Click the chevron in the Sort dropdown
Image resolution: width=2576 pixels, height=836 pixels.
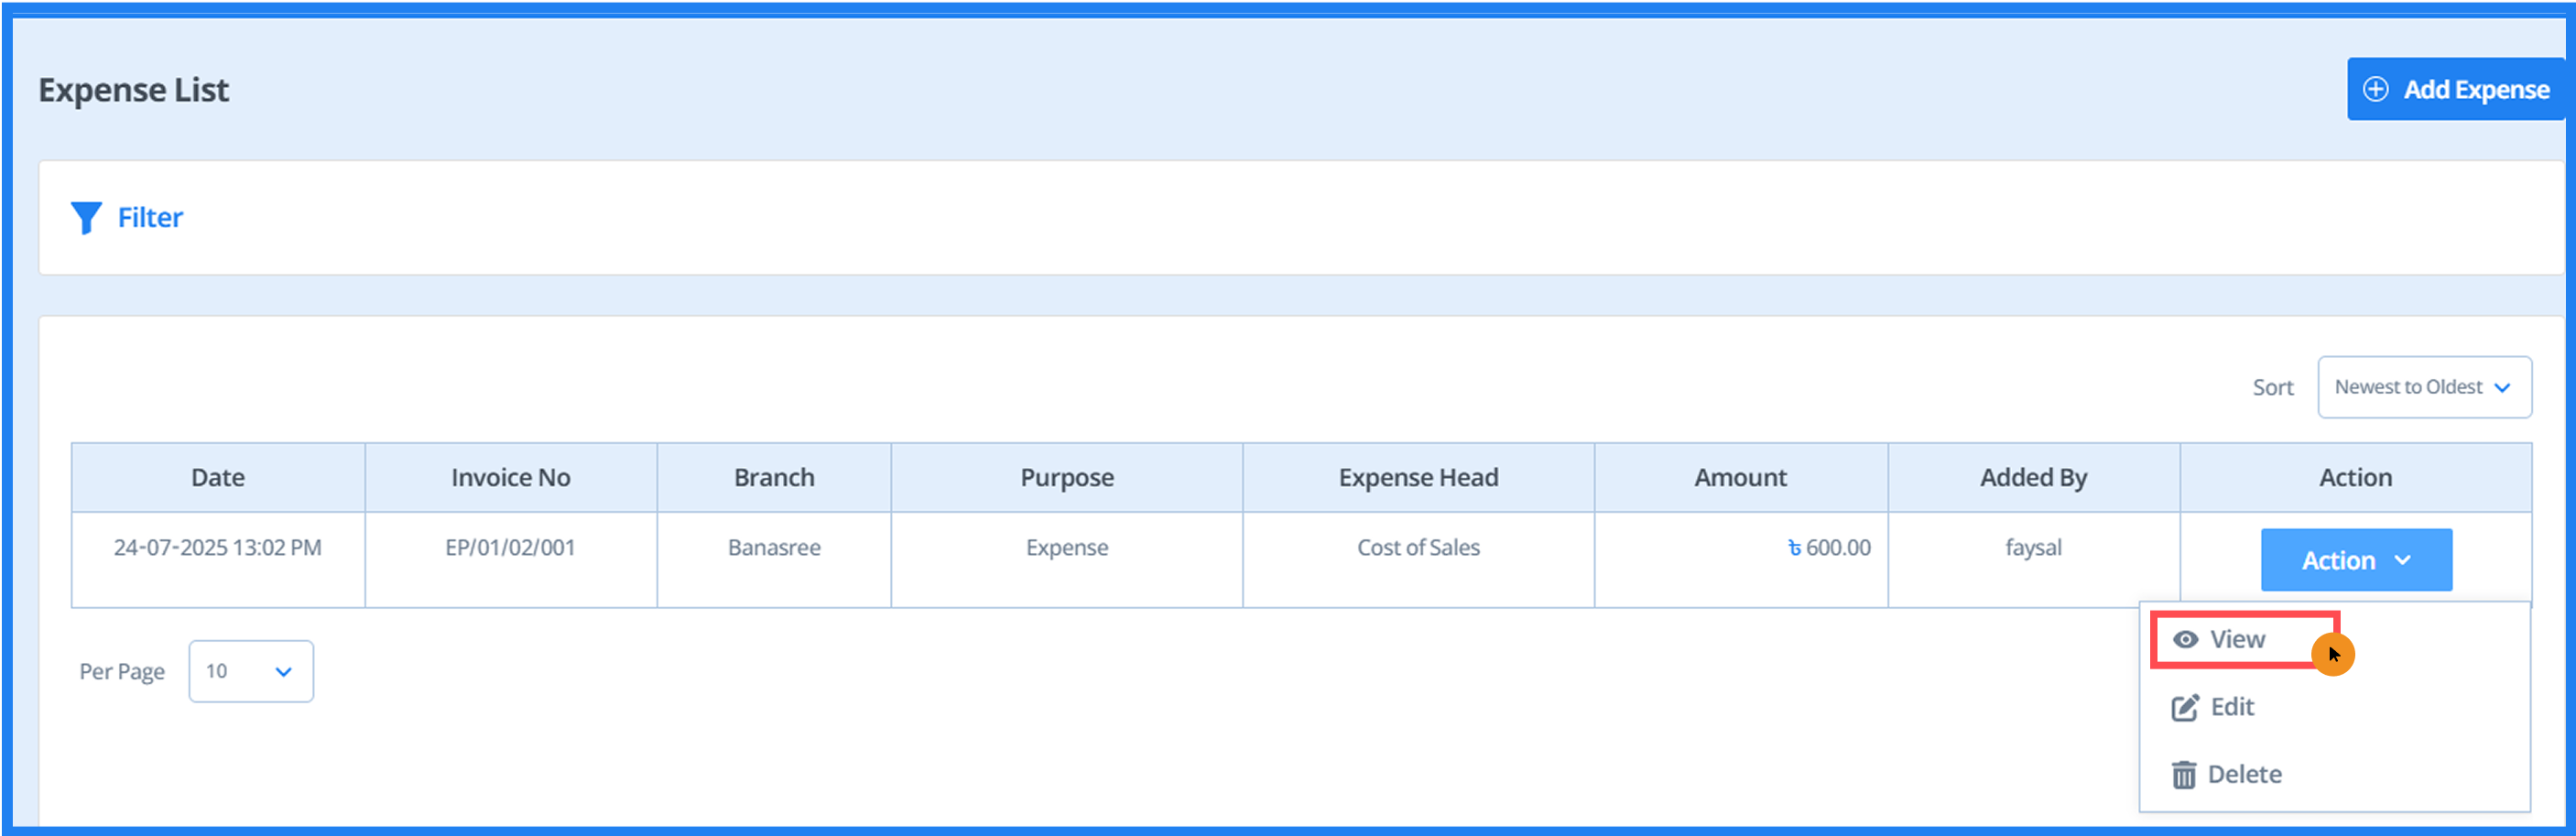pos(2502,387)
